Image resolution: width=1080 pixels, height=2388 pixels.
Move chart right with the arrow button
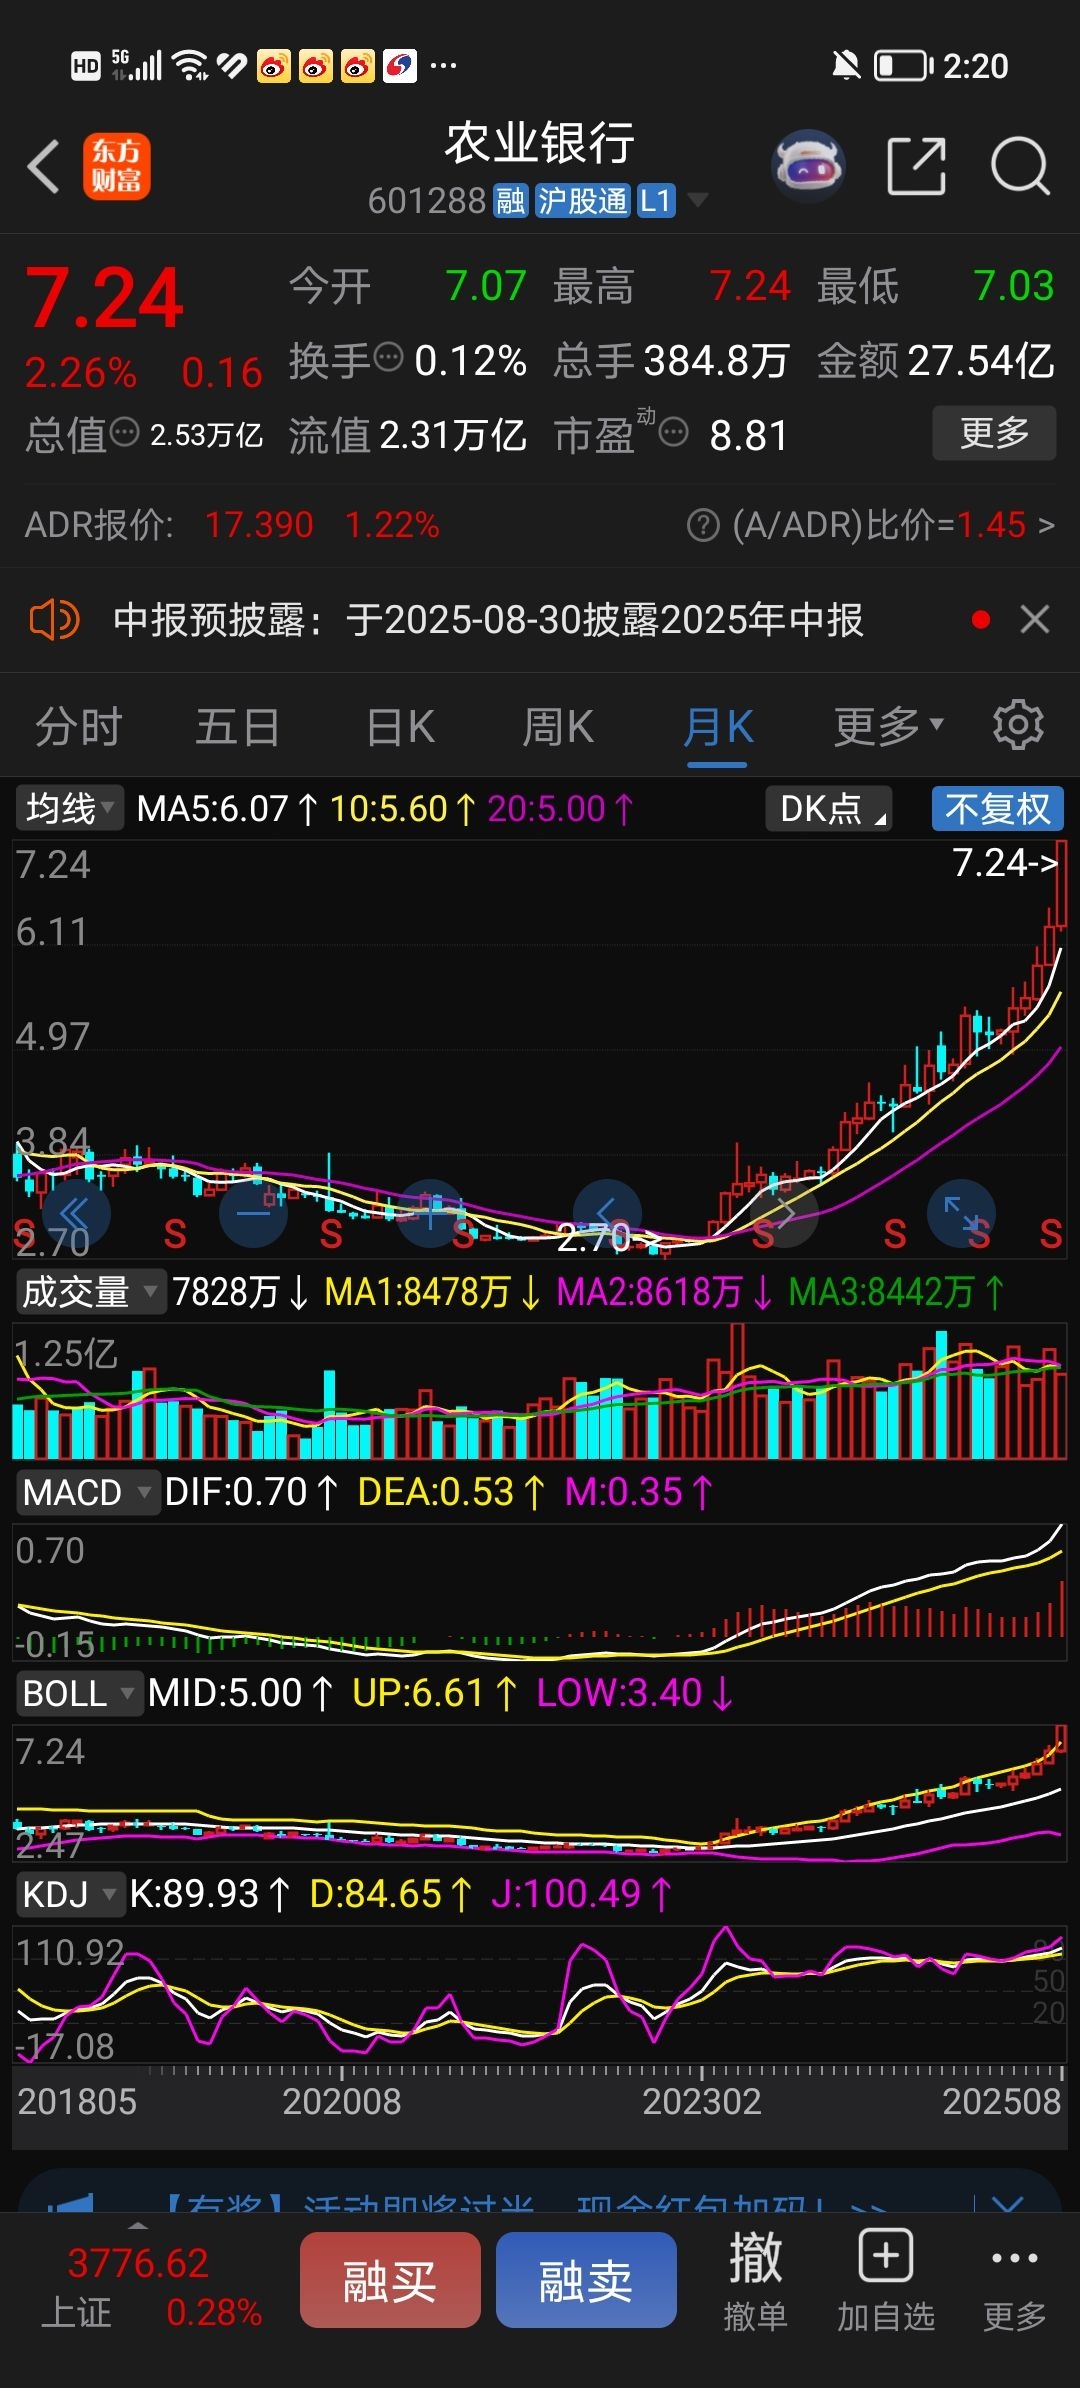[785, 1214]
